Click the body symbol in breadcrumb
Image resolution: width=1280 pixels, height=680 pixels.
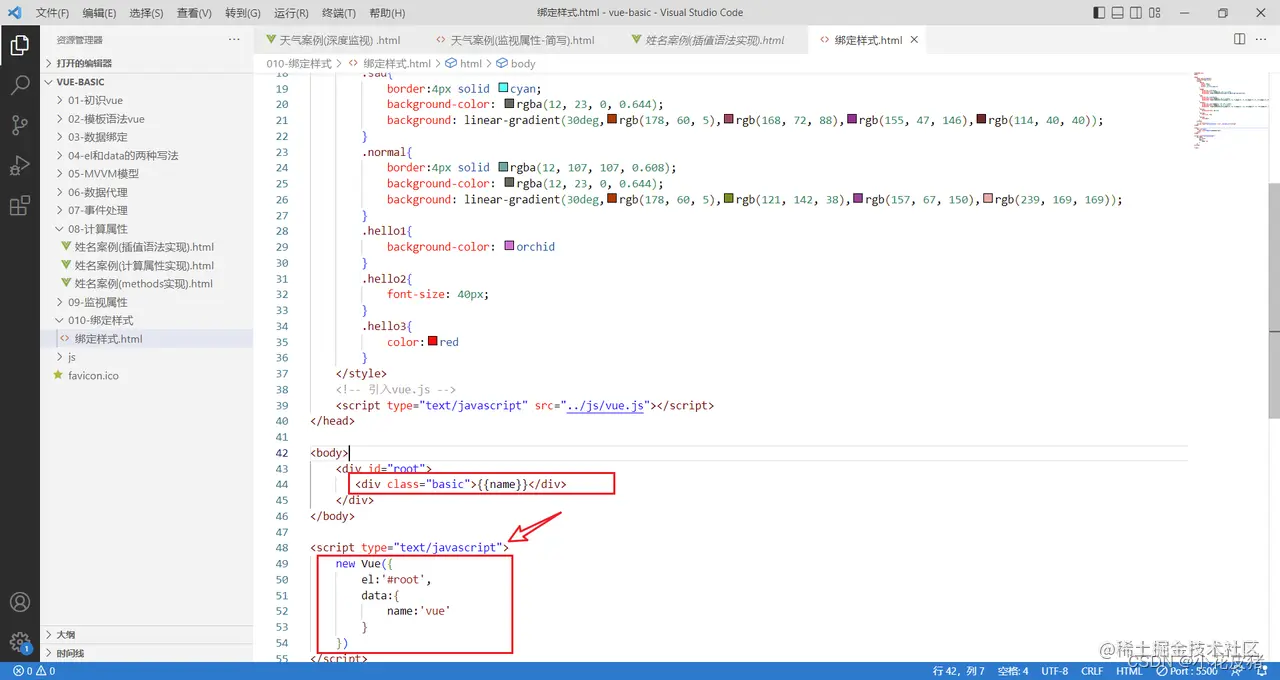(515, 63)
